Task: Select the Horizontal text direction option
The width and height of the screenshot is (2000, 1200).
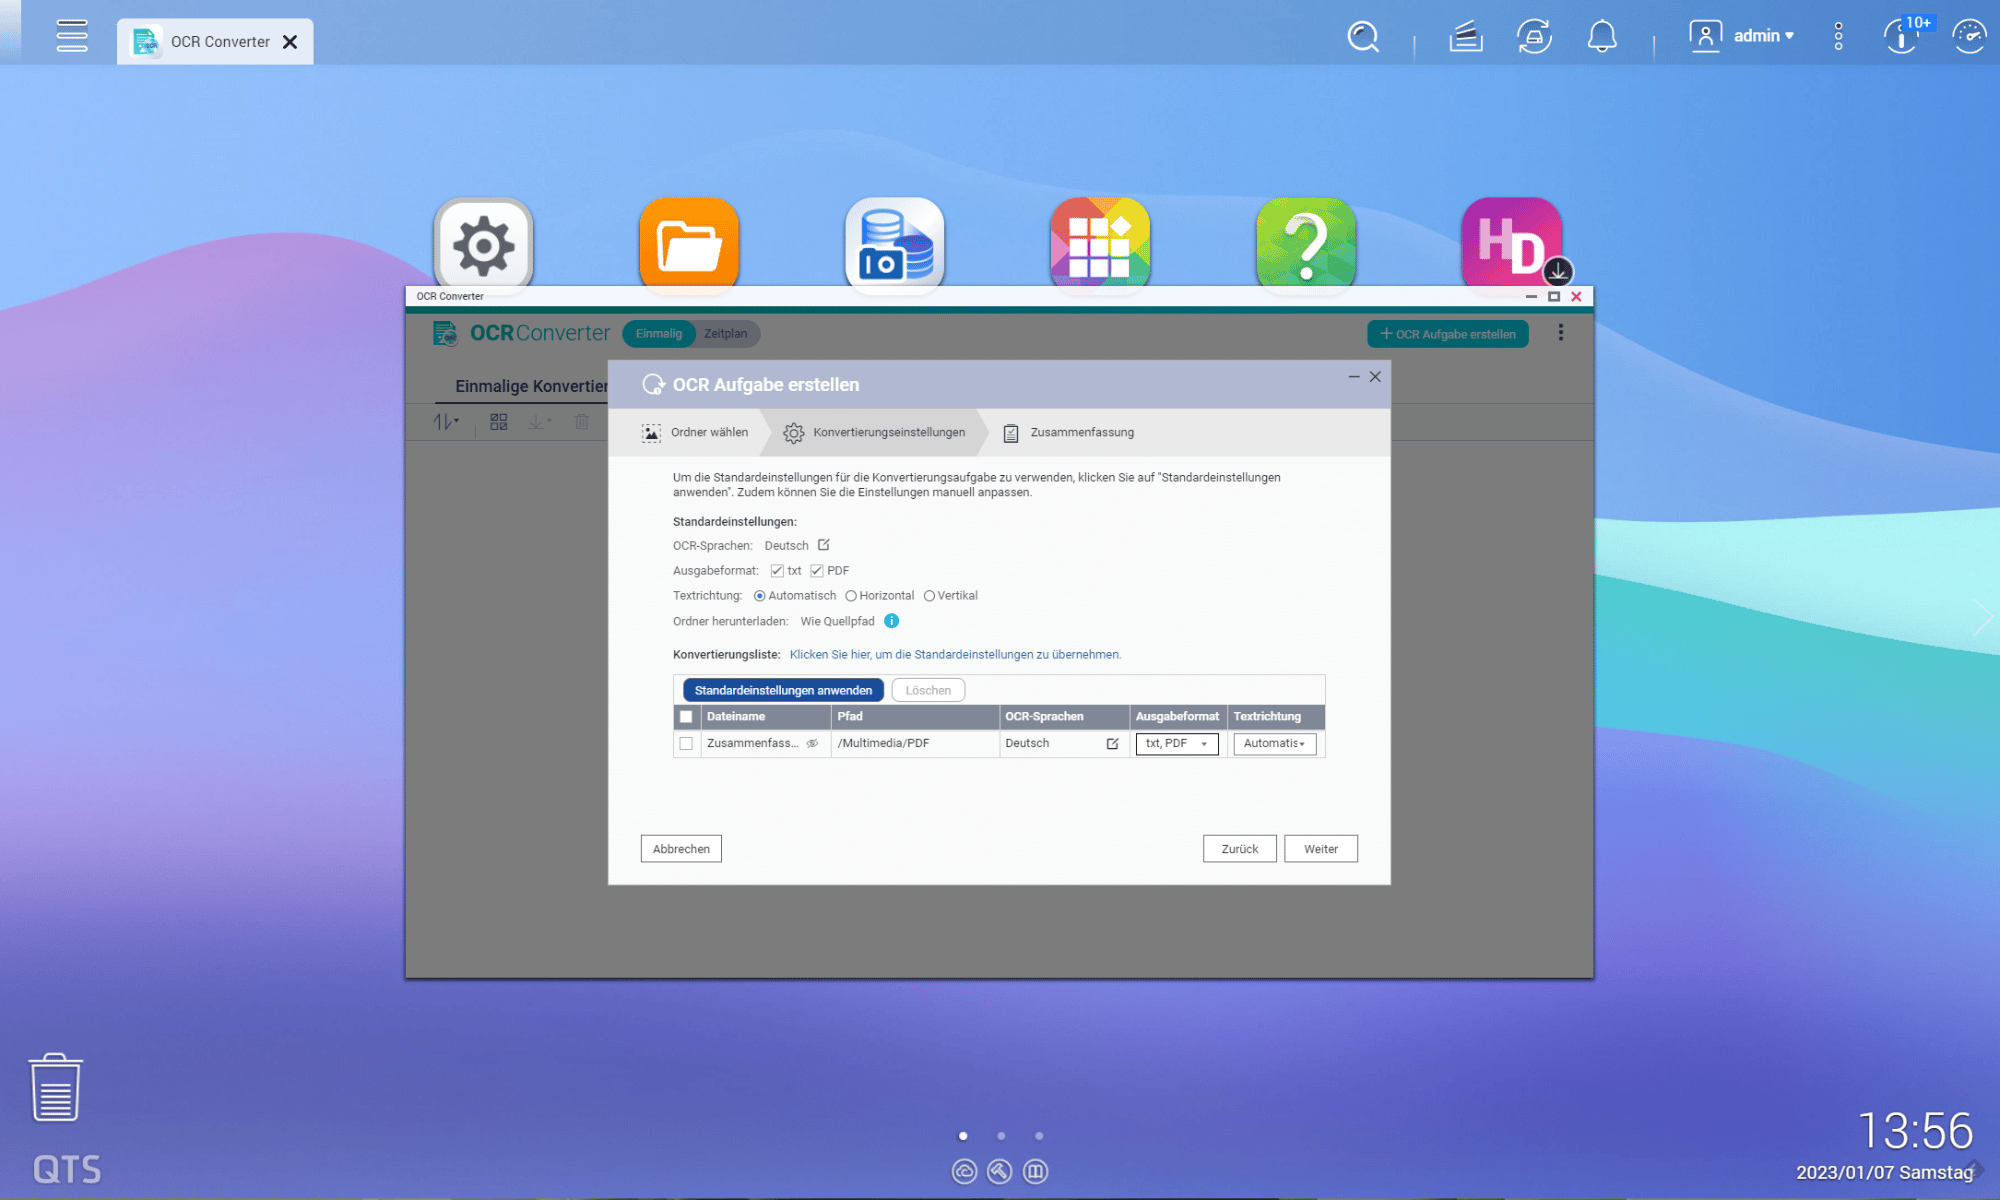Action: tap(851, 596)
